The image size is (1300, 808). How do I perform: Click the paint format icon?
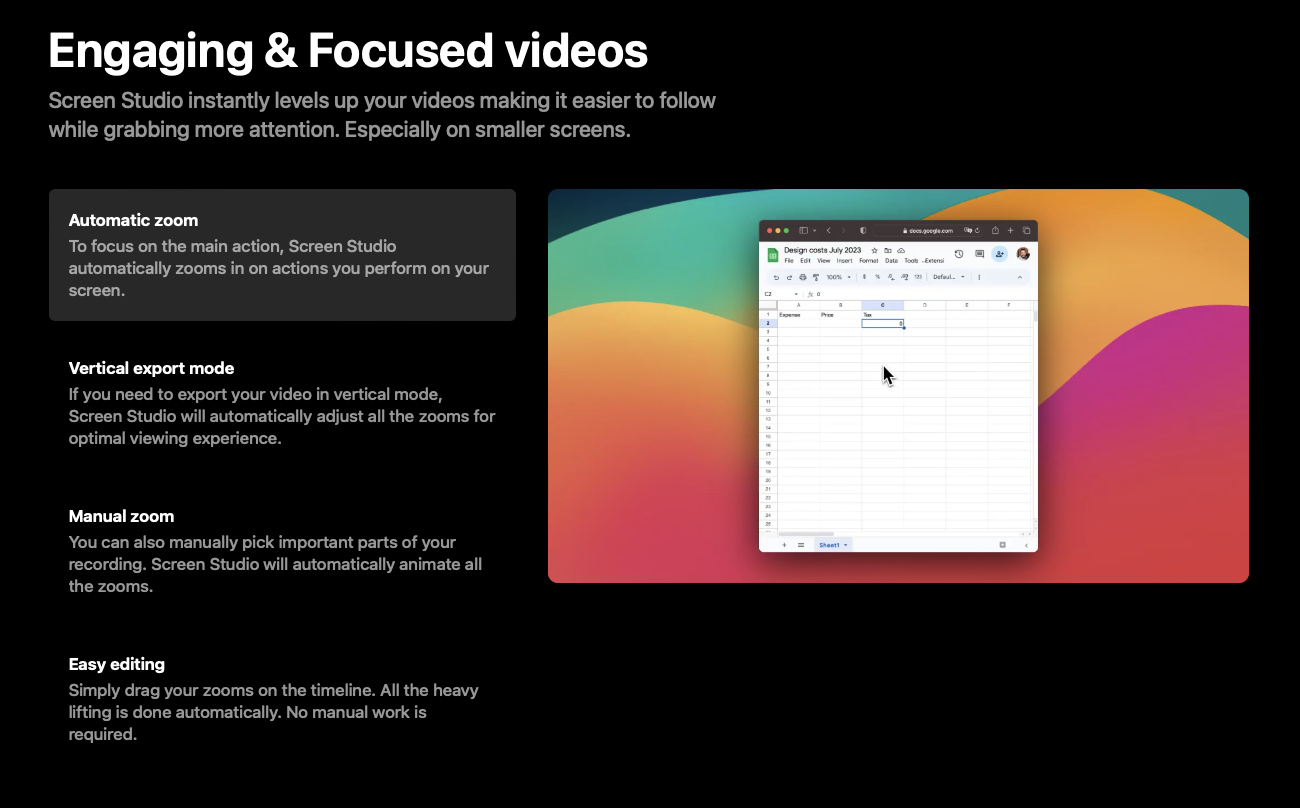point(816,277)
